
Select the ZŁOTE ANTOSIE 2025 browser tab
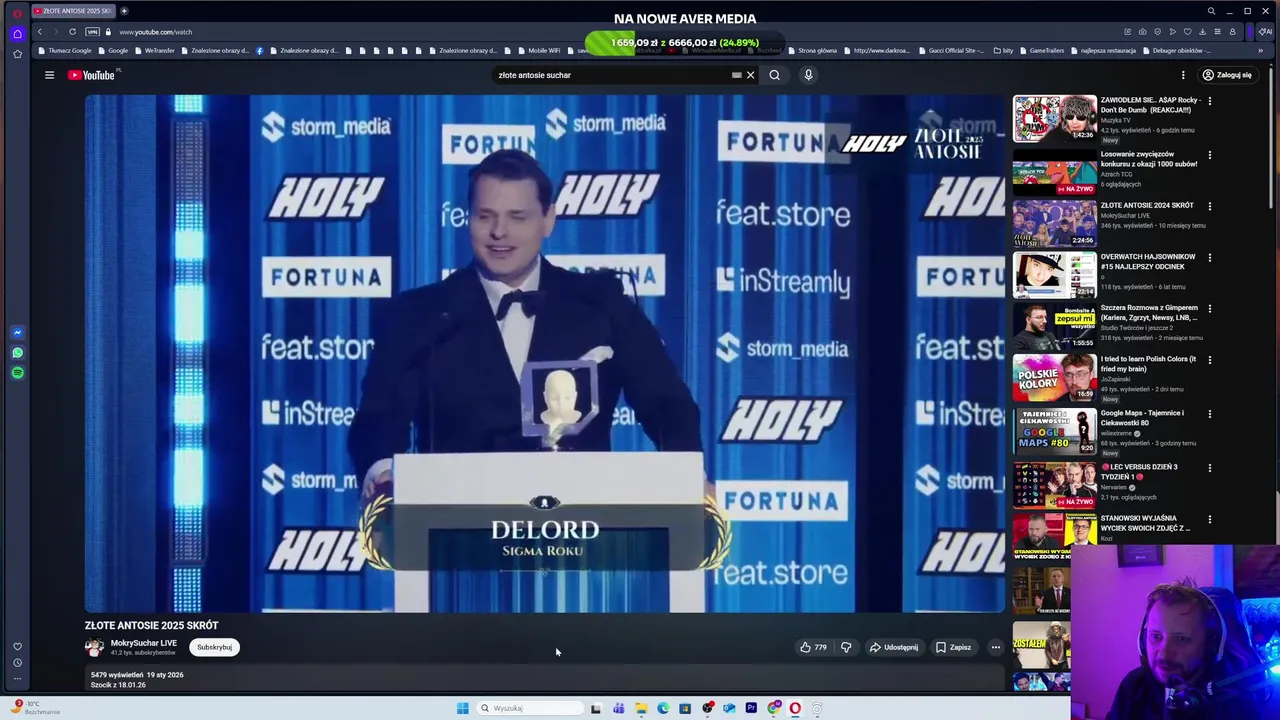[x=74, y=11]
